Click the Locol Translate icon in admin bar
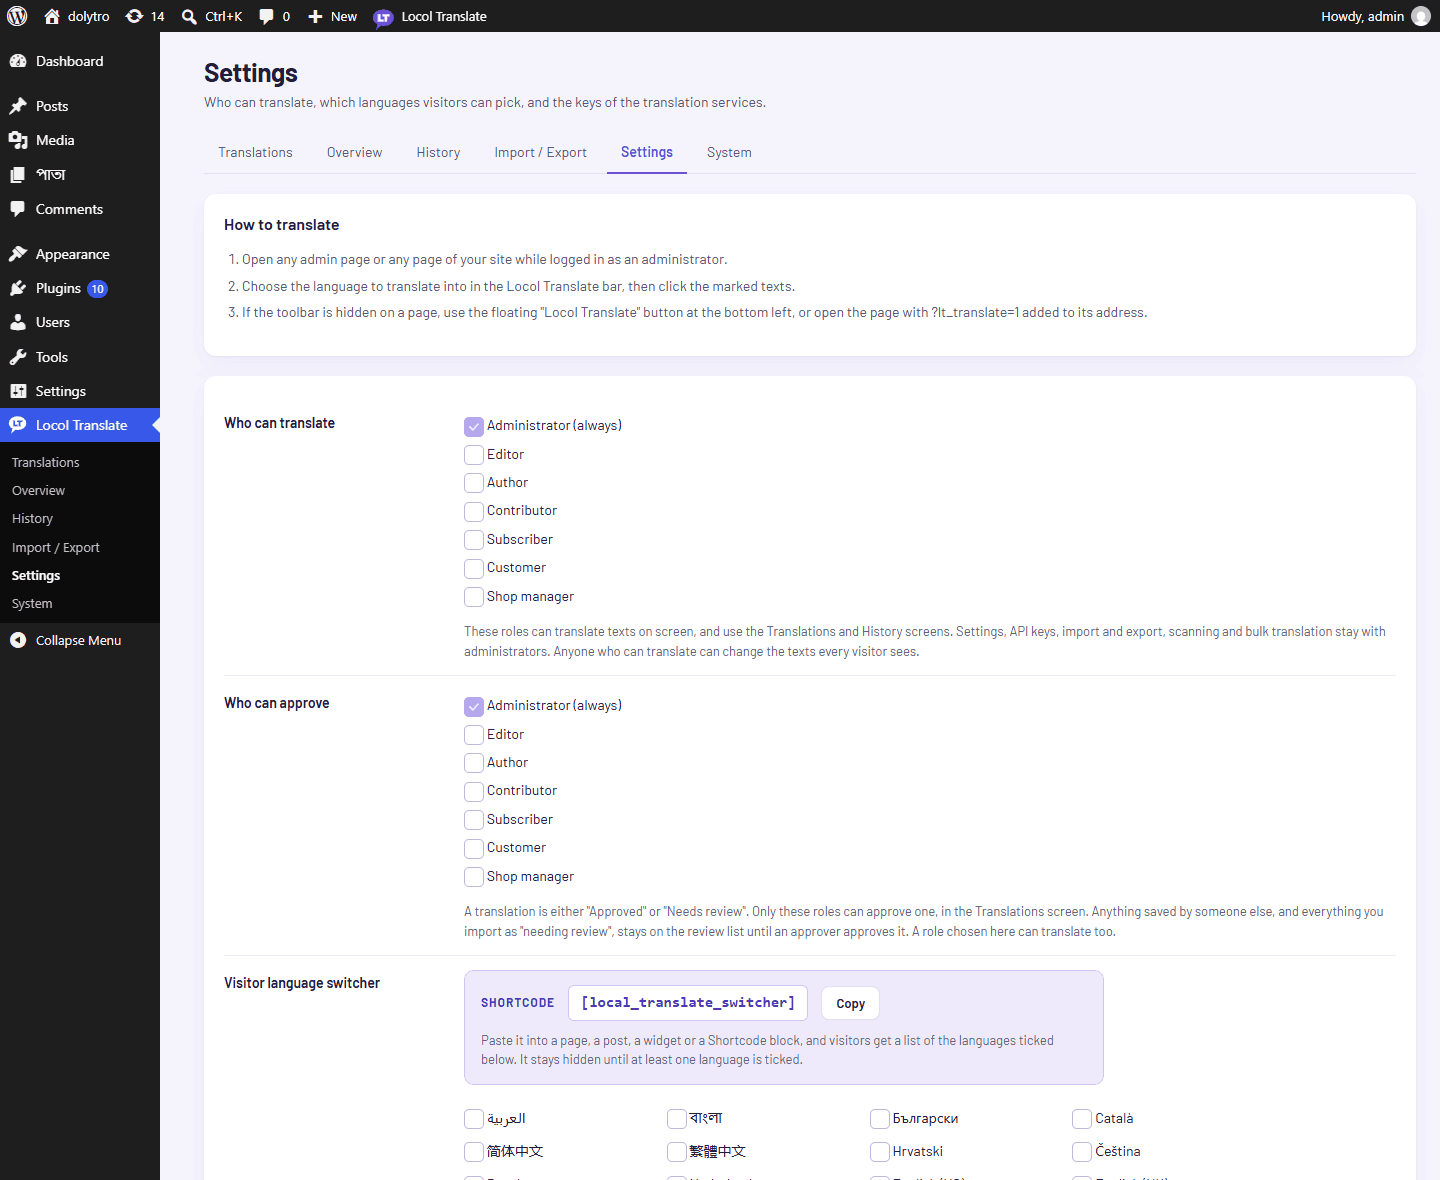Image resolution: width=1440 pixels, height=1180 pixels. pos(383,17)
